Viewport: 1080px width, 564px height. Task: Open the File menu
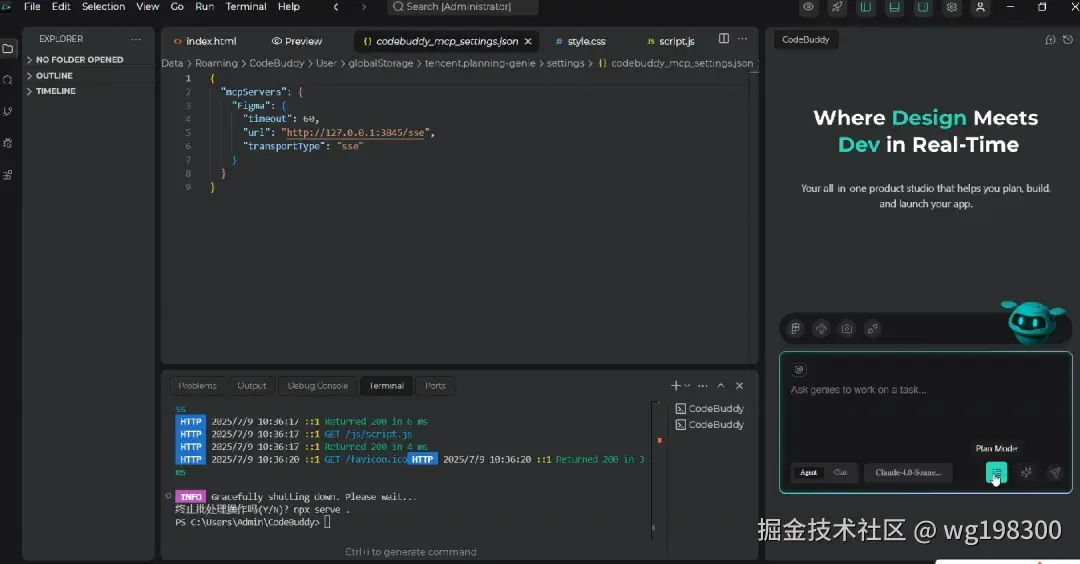32,7
